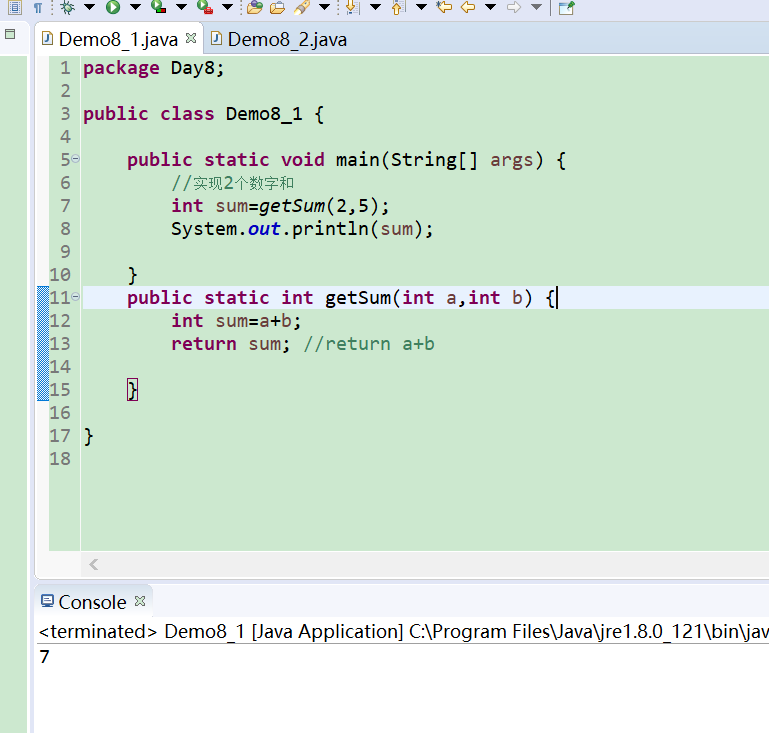Image resolution: width=769 pixels, height=733 pixels.
Task: Click the Java file icon on Demo8_2.java tab
Action: pos(216,38)
